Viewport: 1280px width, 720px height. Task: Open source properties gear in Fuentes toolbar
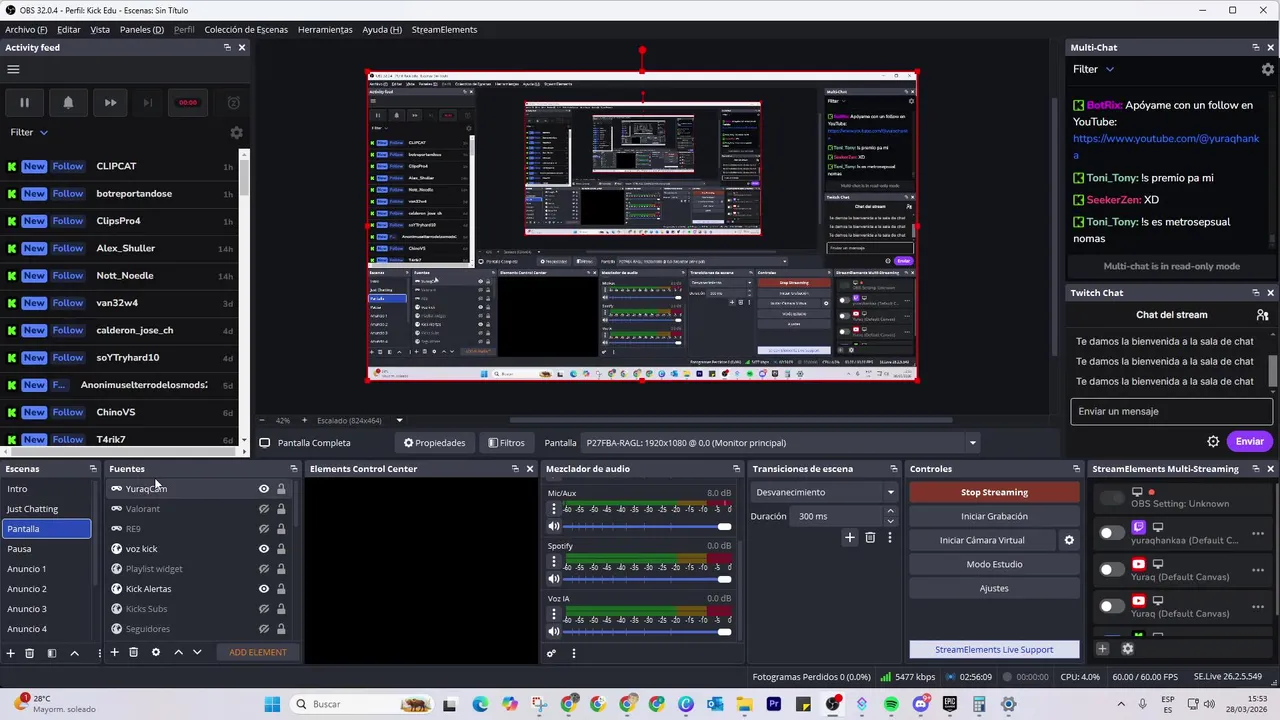coord(155,652)
